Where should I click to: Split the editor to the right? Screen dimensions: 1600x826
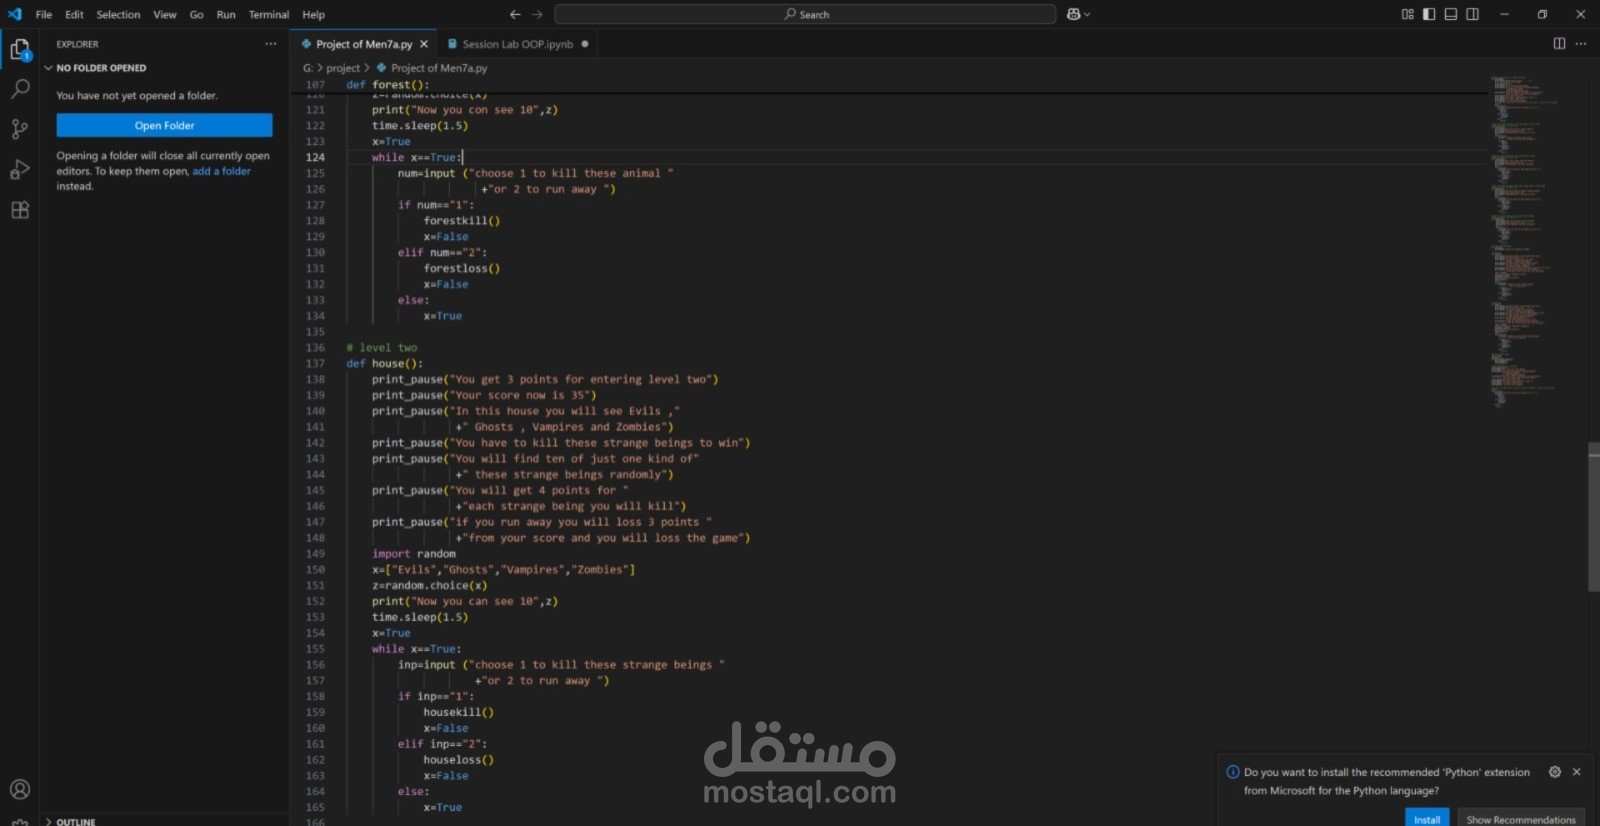tap(1559, 43)
